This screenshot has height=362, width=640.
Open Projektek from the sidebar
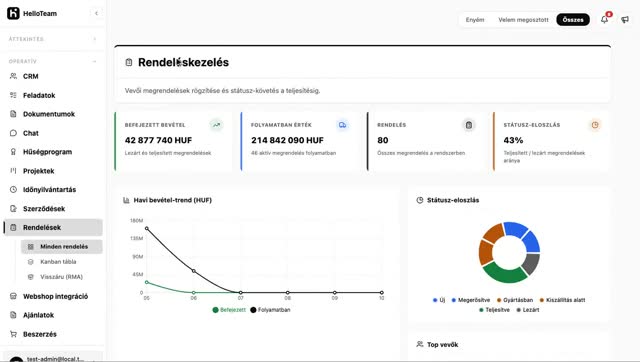53,171
